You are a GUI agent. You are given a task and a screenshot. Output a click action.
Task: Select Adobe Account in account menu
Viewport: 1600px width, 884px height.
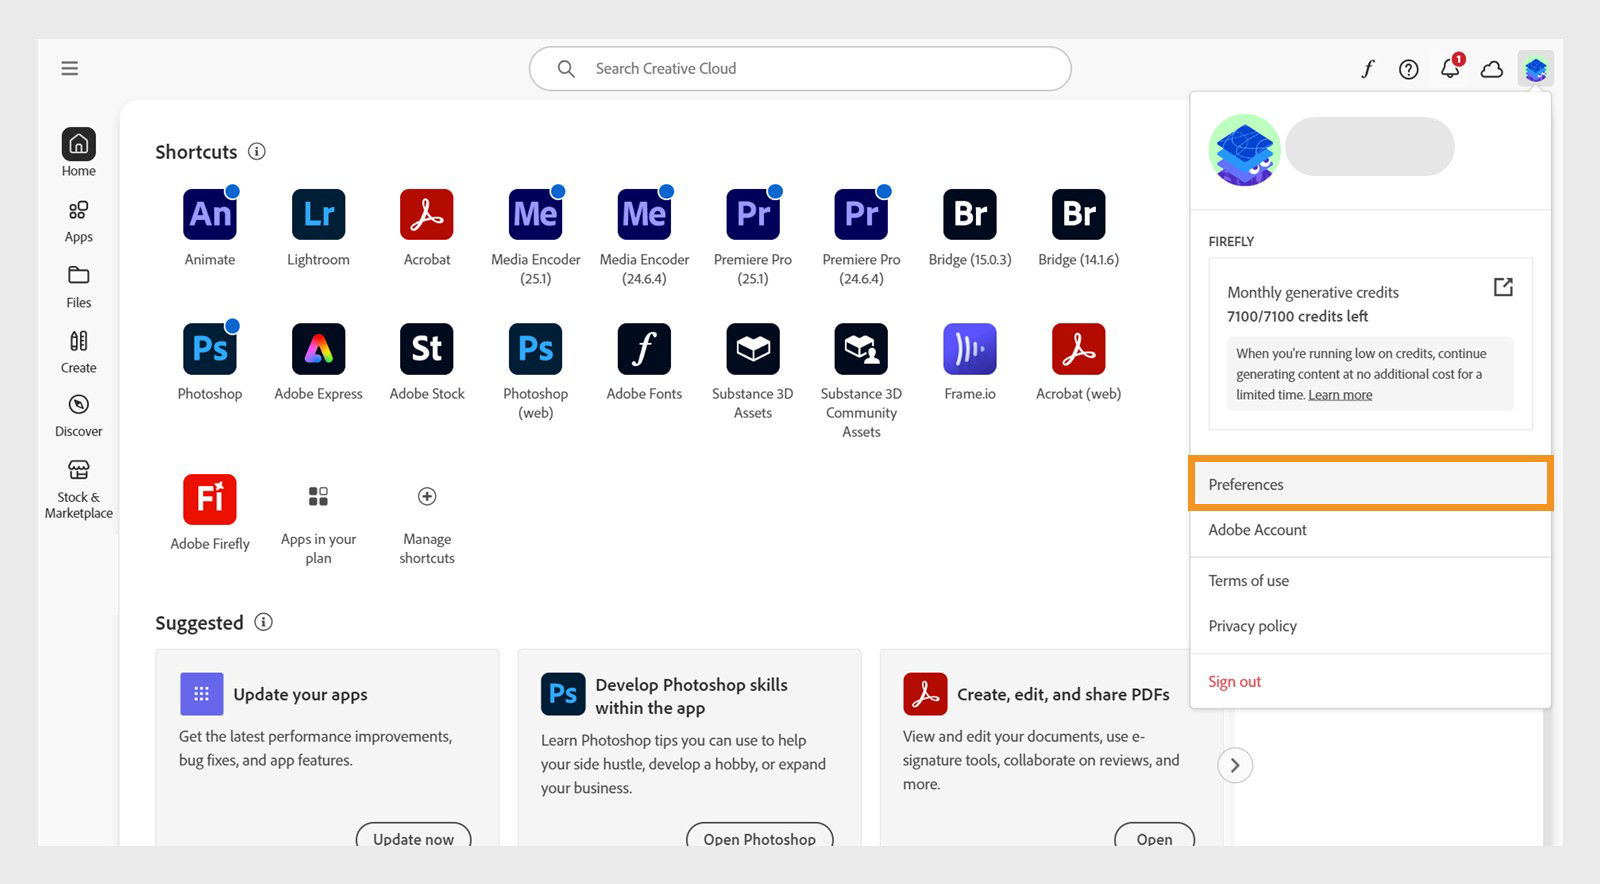coord(1370,530)
